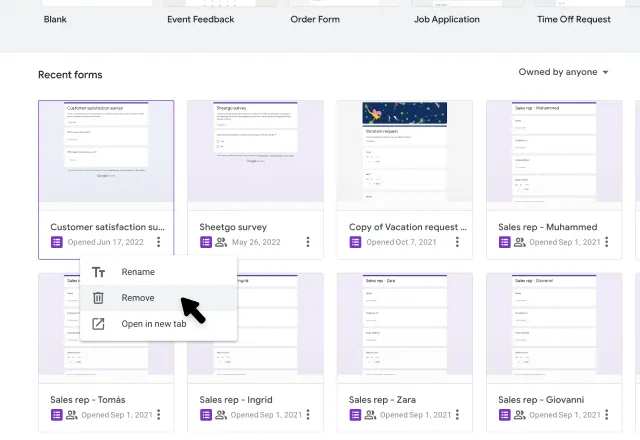Click the Sheetgo survey title text
Viewport: 640px width, 440px height.
click(233, 227)
